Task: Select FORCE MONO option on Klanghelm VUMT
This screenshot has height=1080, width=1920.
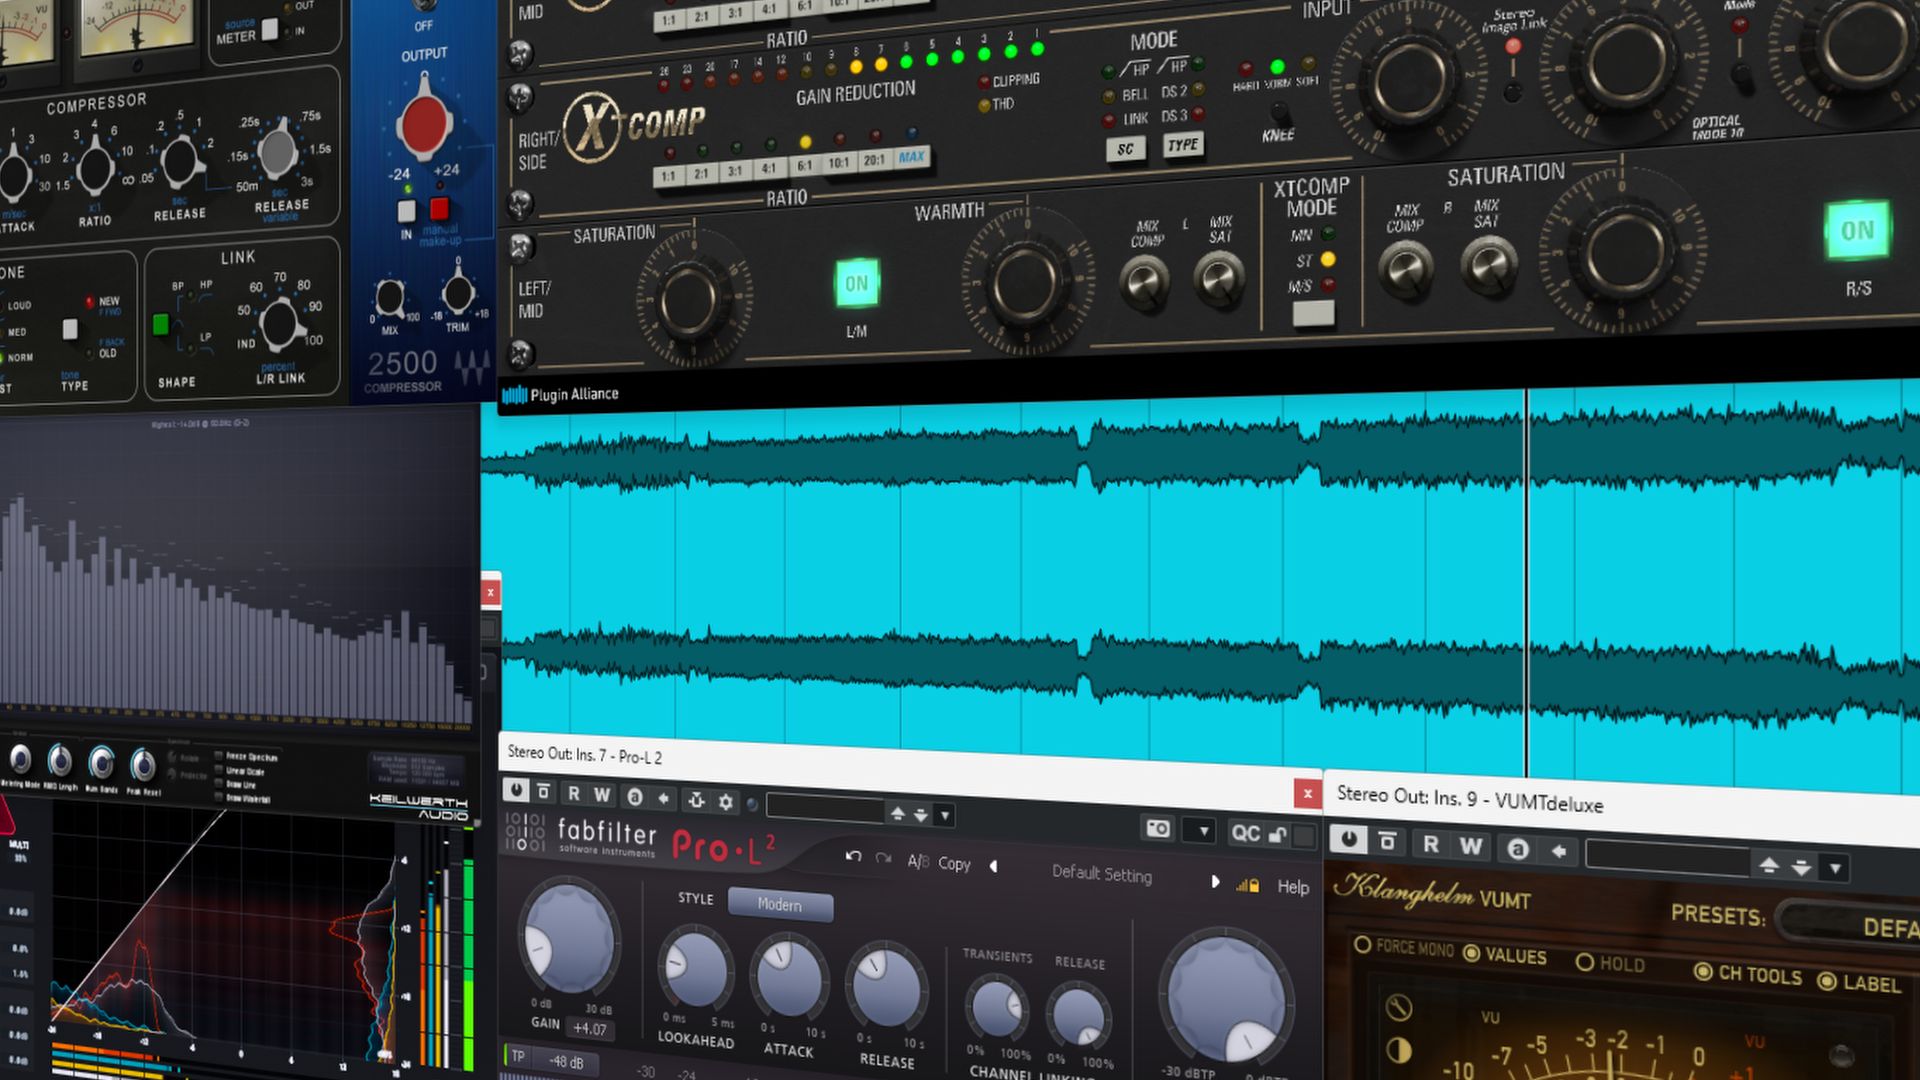Action: (x=1404, y=946)
